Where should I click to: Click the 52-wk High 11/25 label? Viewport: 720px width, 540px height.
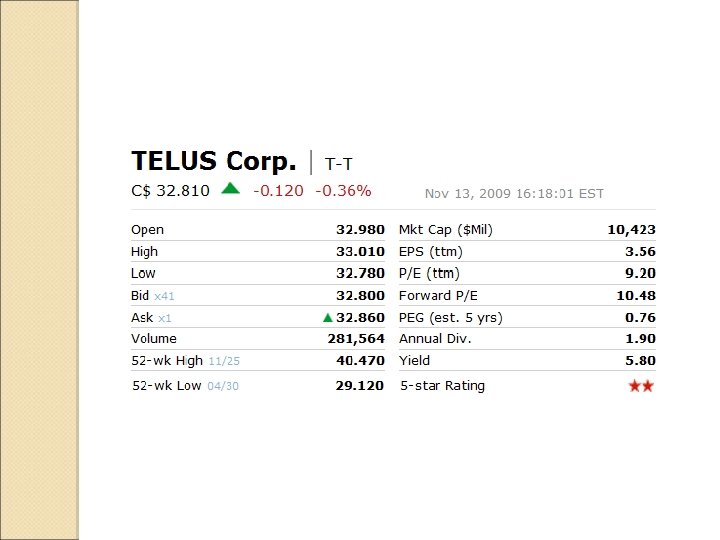click(185, 361)
